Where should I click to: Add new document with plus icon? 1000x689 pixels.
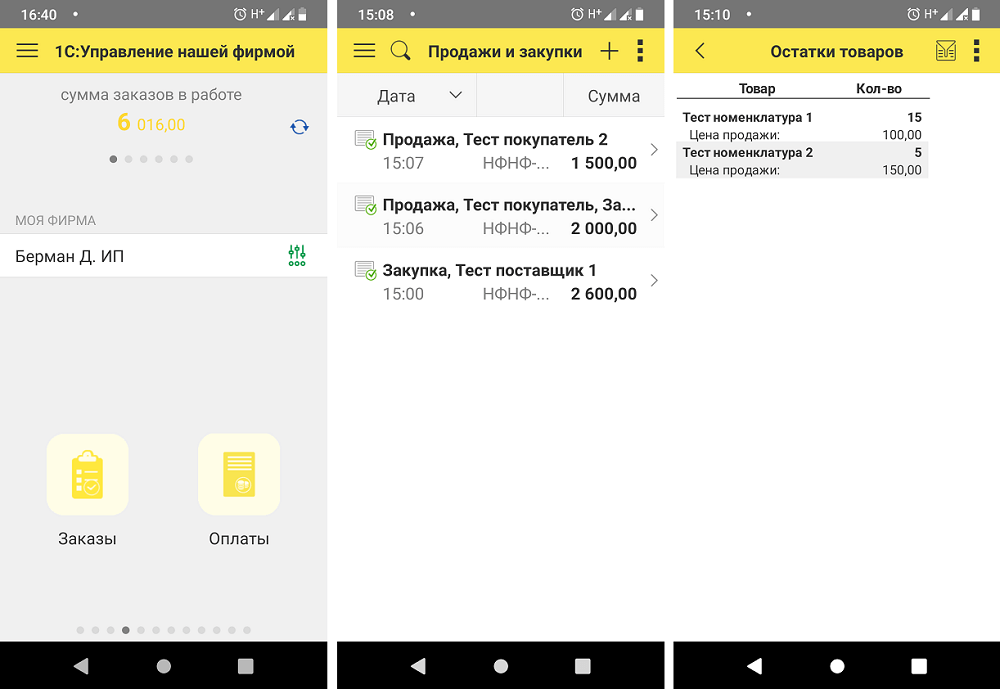[609, 51]
